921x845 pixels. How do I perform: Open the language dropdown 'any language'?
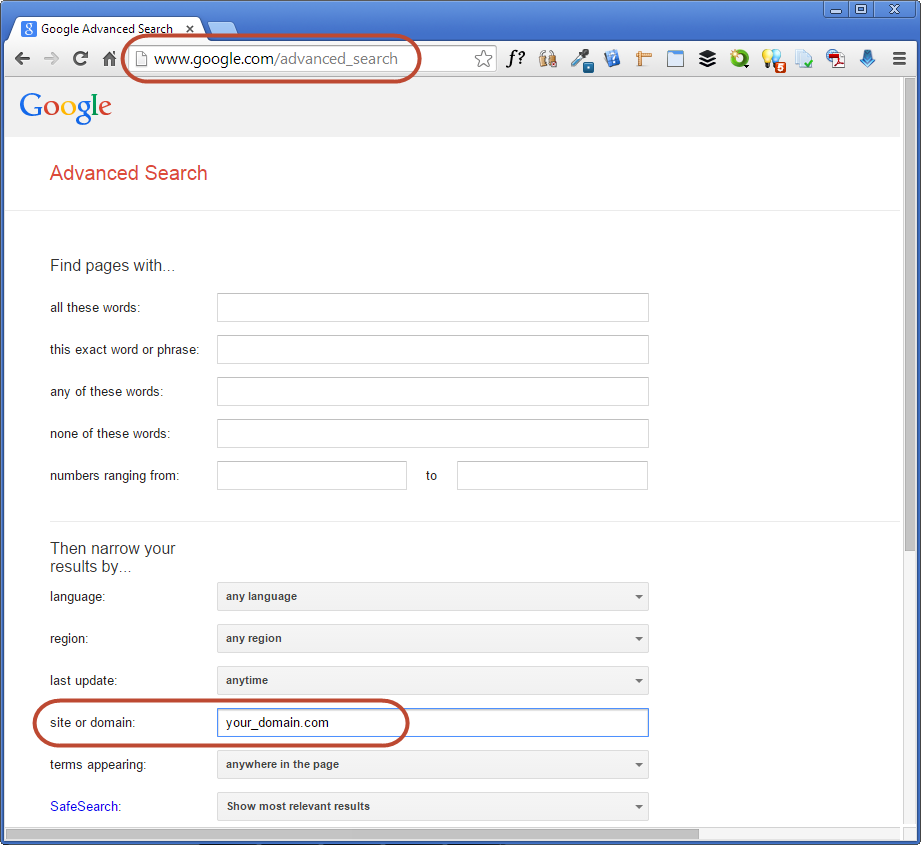pos(432,597)
